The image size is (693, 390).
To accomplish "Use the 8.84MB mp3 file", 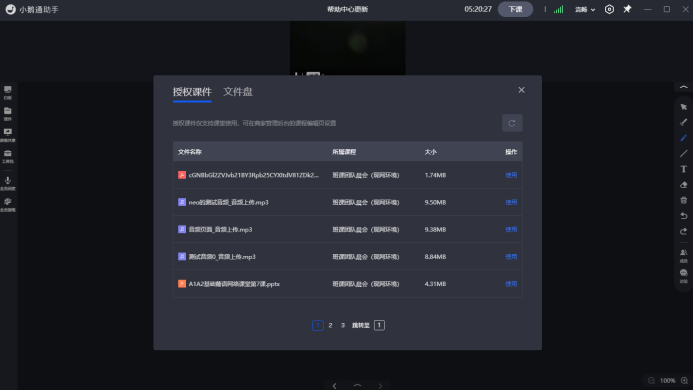I will (511, 256).
